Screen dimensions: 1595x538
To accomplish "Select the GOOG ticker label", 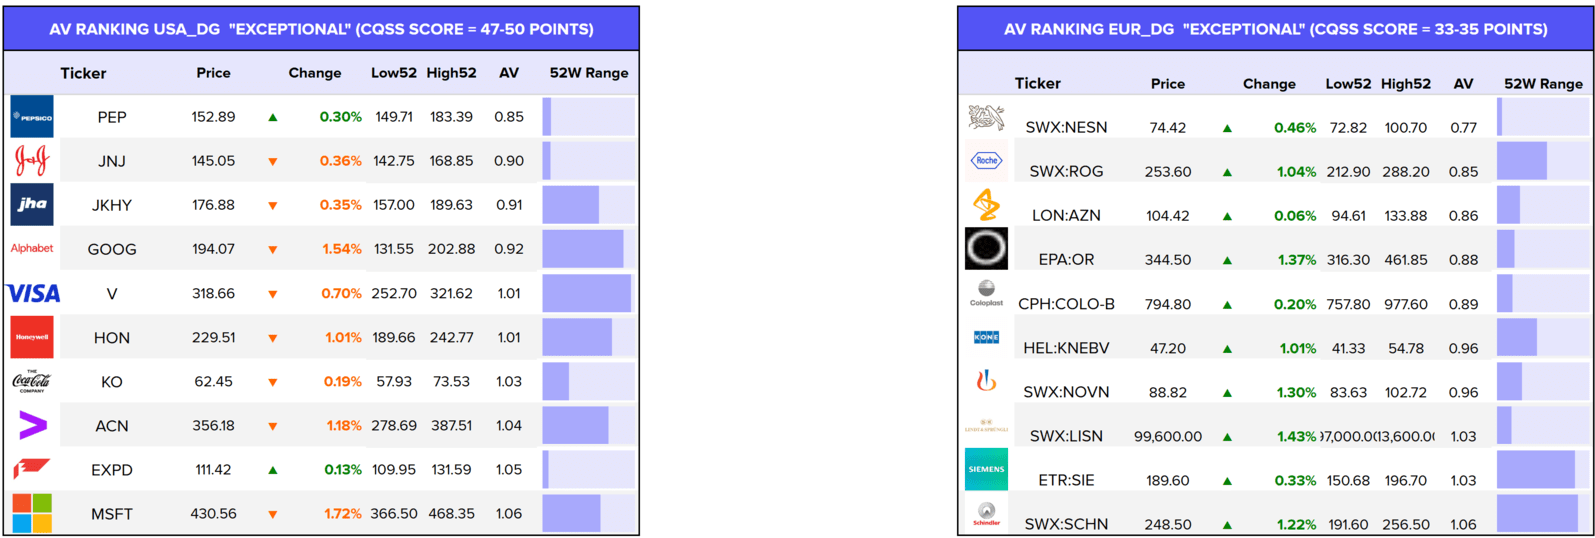I will [112, 249].
